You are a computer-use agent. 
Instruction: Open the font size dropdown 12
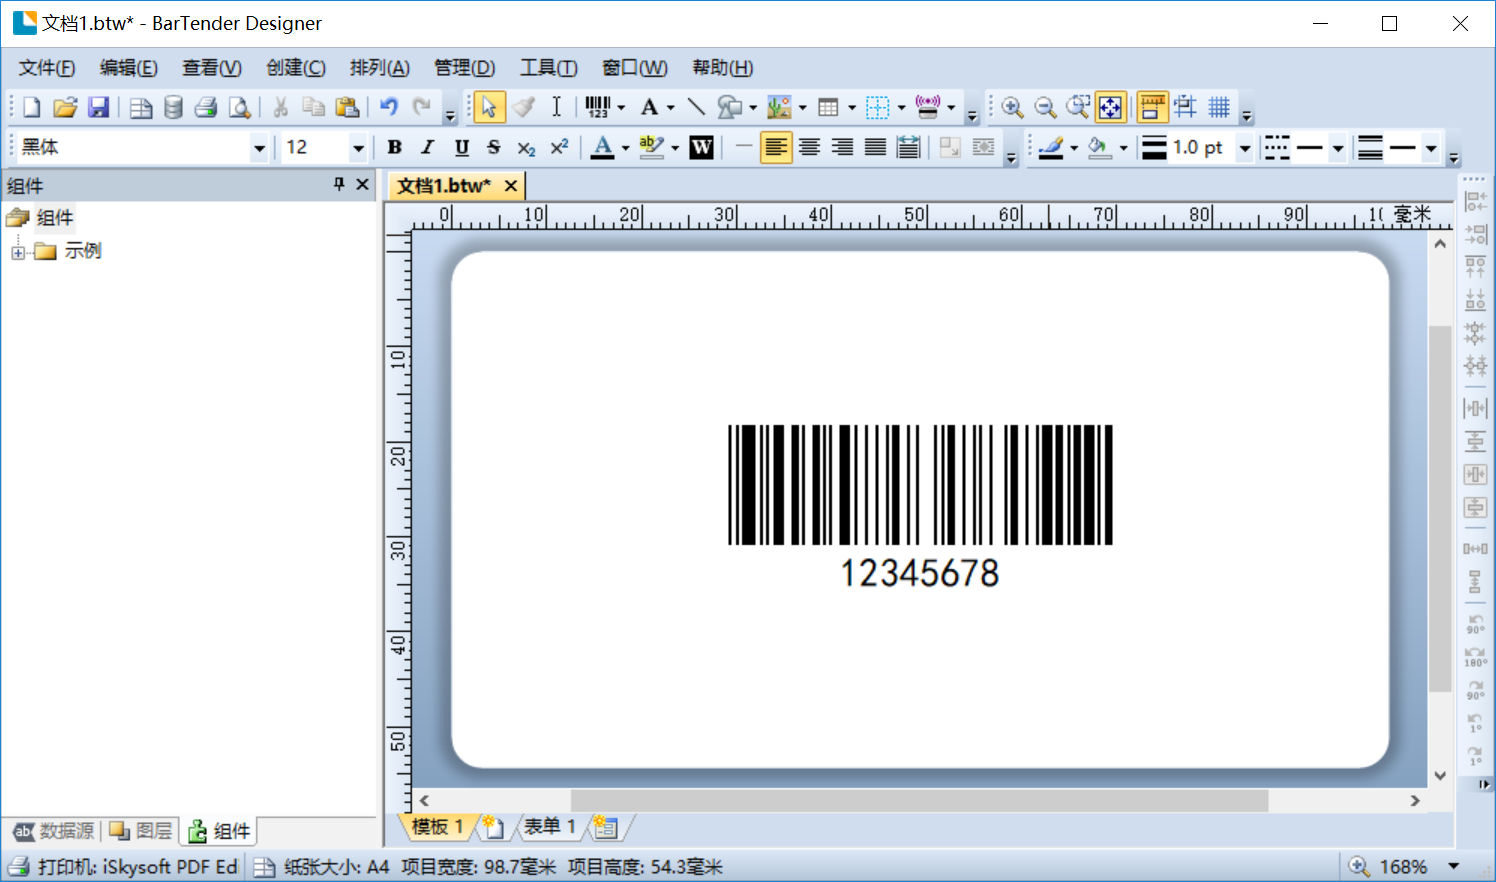(x=358, y=148)
